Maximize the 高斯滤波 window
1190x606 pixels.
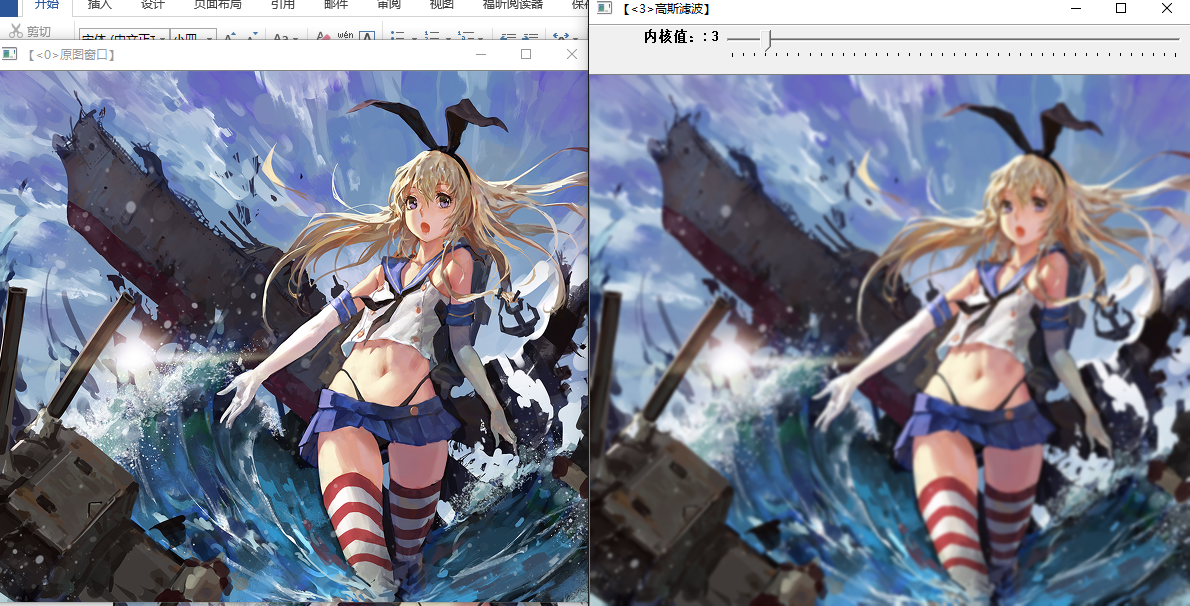[1121, 8]
